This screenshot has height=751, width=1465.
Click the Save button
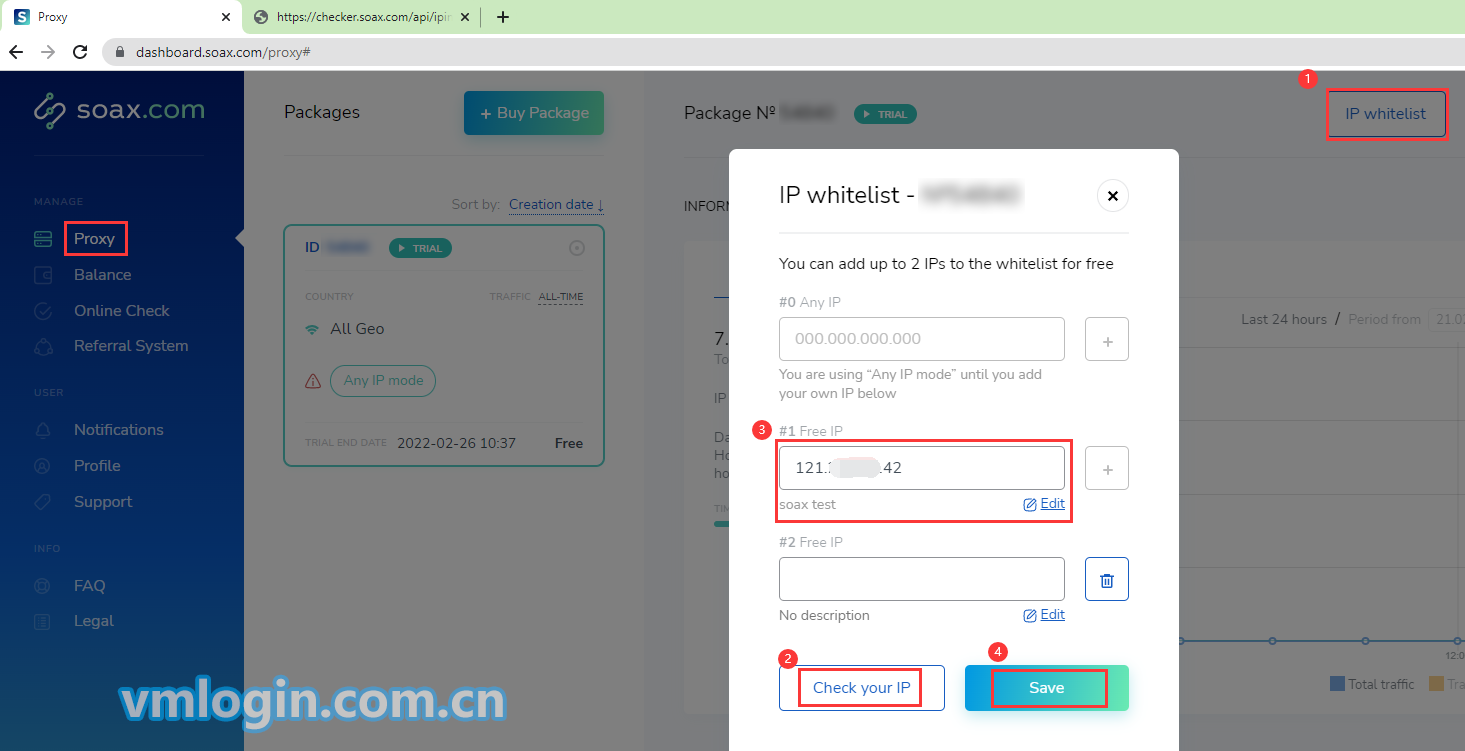click(1047, 688)
